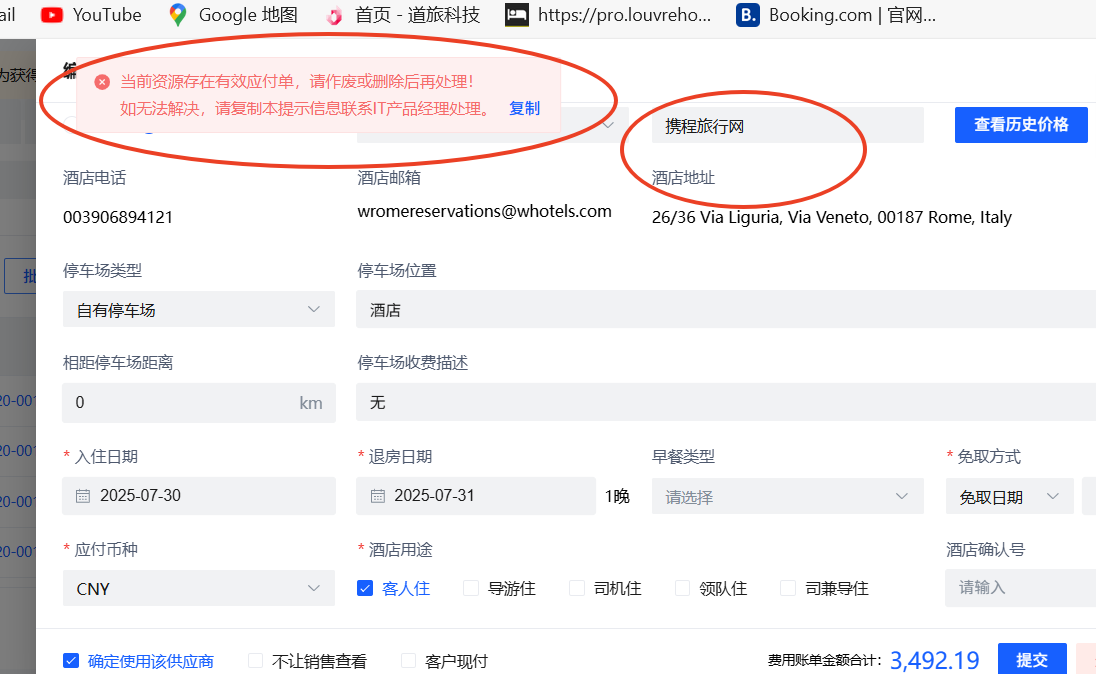Click the 查看历史价格 button

coord(1020,125)
